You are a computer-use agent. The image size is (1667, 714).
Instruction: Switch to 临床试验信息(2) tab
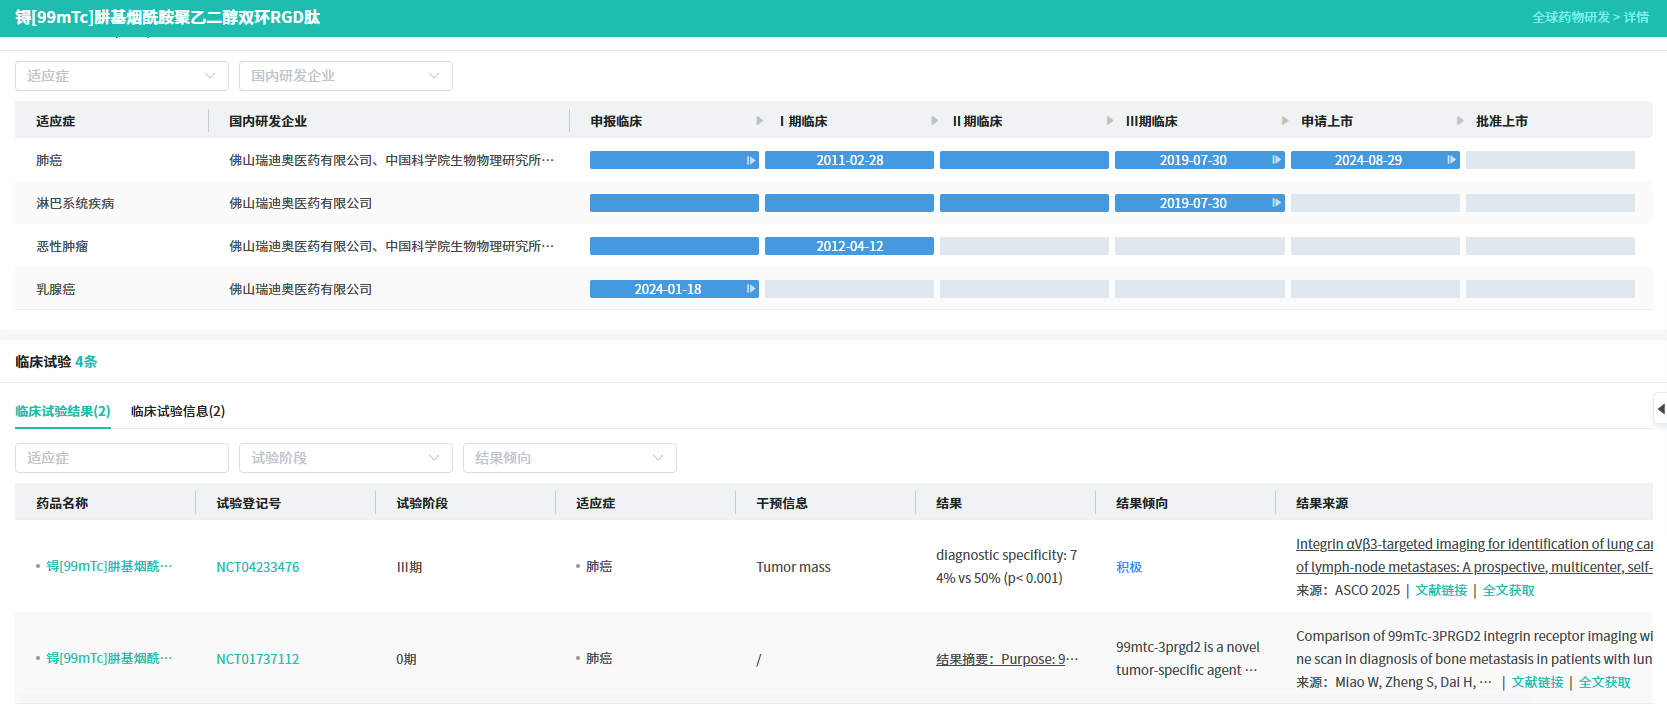point(178,411)
